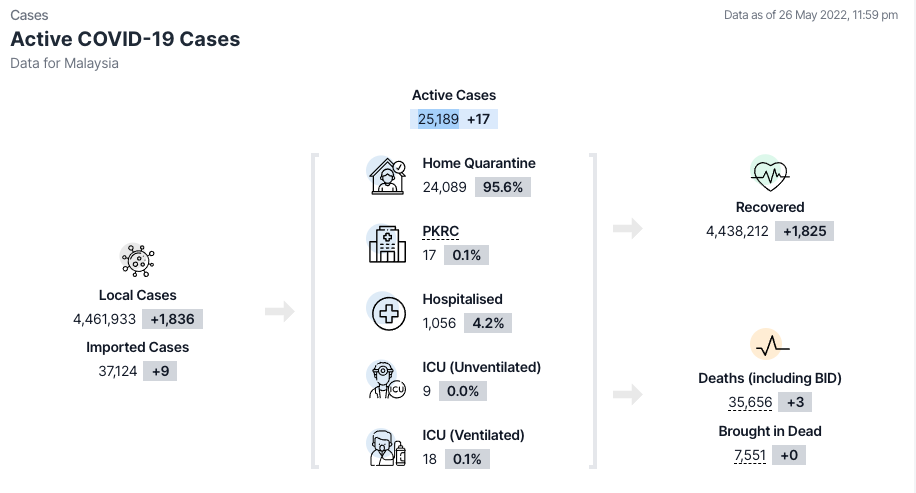Click the ICU Ventilated patient icon
This screenshot has width=916, height=493.
(x=387, y=447)
